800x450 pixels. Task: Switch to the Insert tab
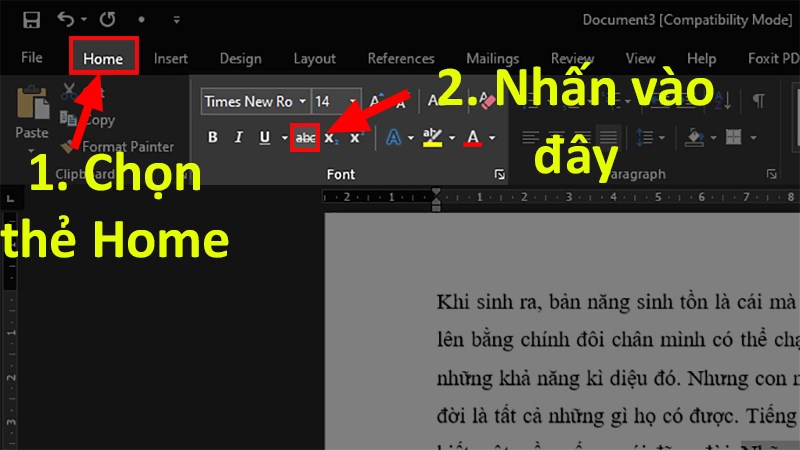pos(170,59)
